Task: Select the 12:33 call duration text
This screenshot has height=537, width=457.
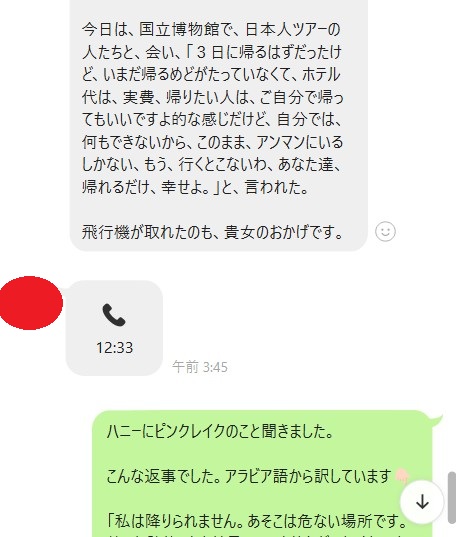Action: click(x=114, y=348)
